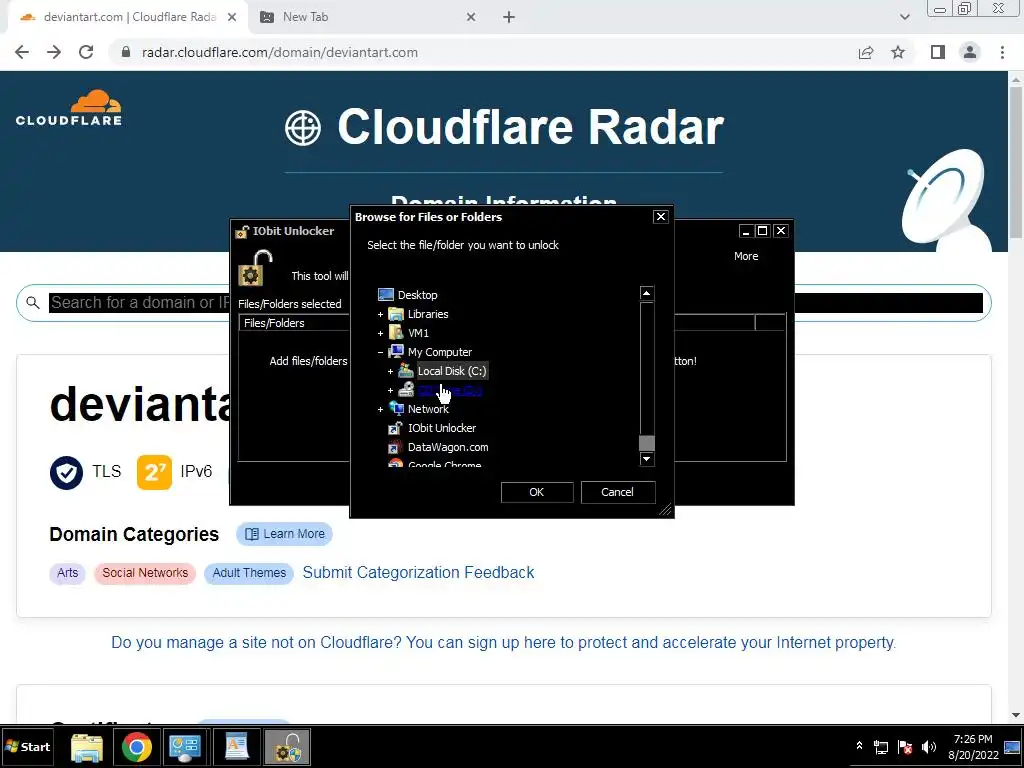Share this page icon
The image size is (1024, 768).
click(x=866, y=52)
